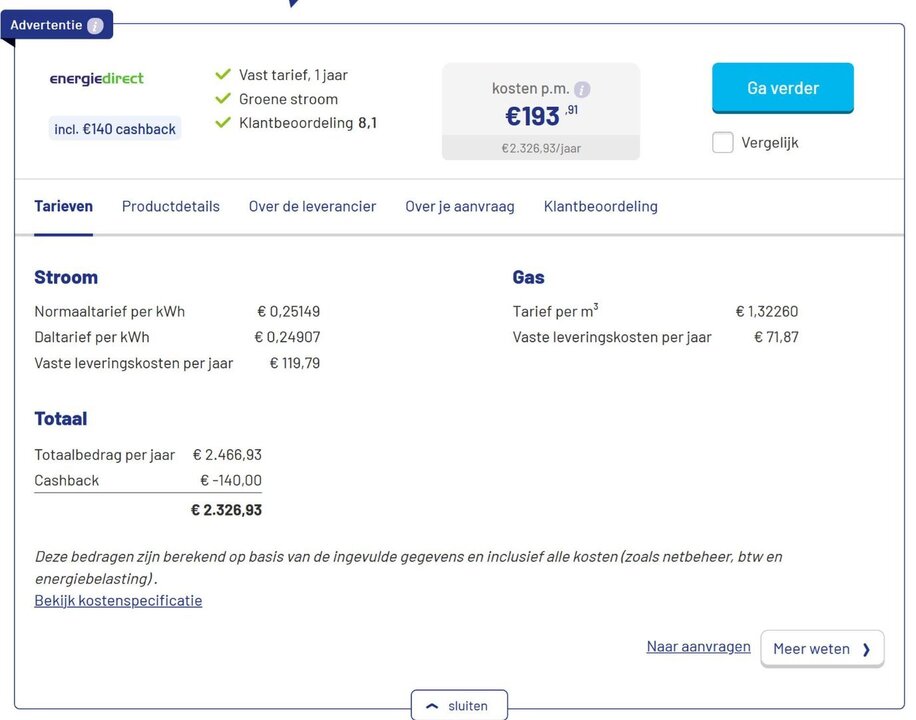Select the Tarieven tab

coord(63,206)
